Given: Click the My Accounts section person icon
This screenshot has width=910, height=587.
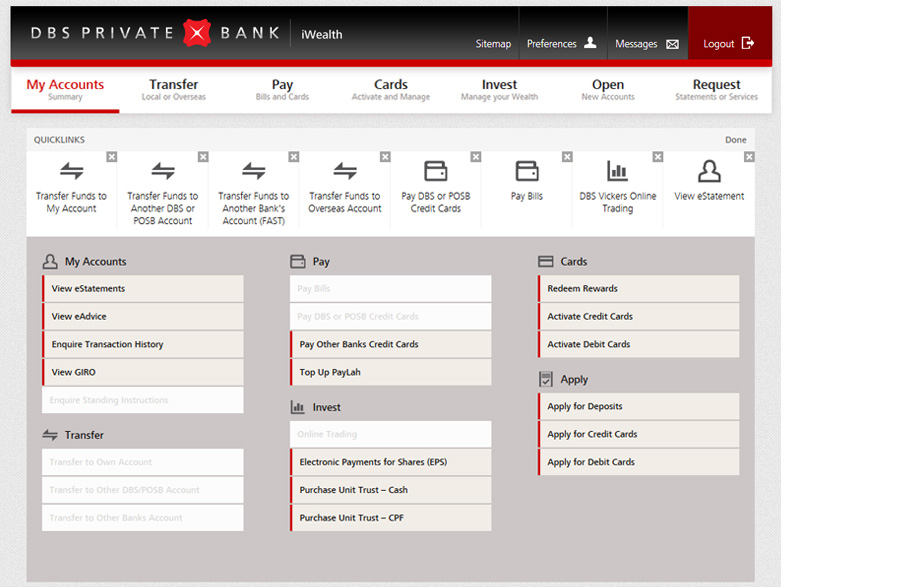Looking at the screenshot, I should (50, 262).
